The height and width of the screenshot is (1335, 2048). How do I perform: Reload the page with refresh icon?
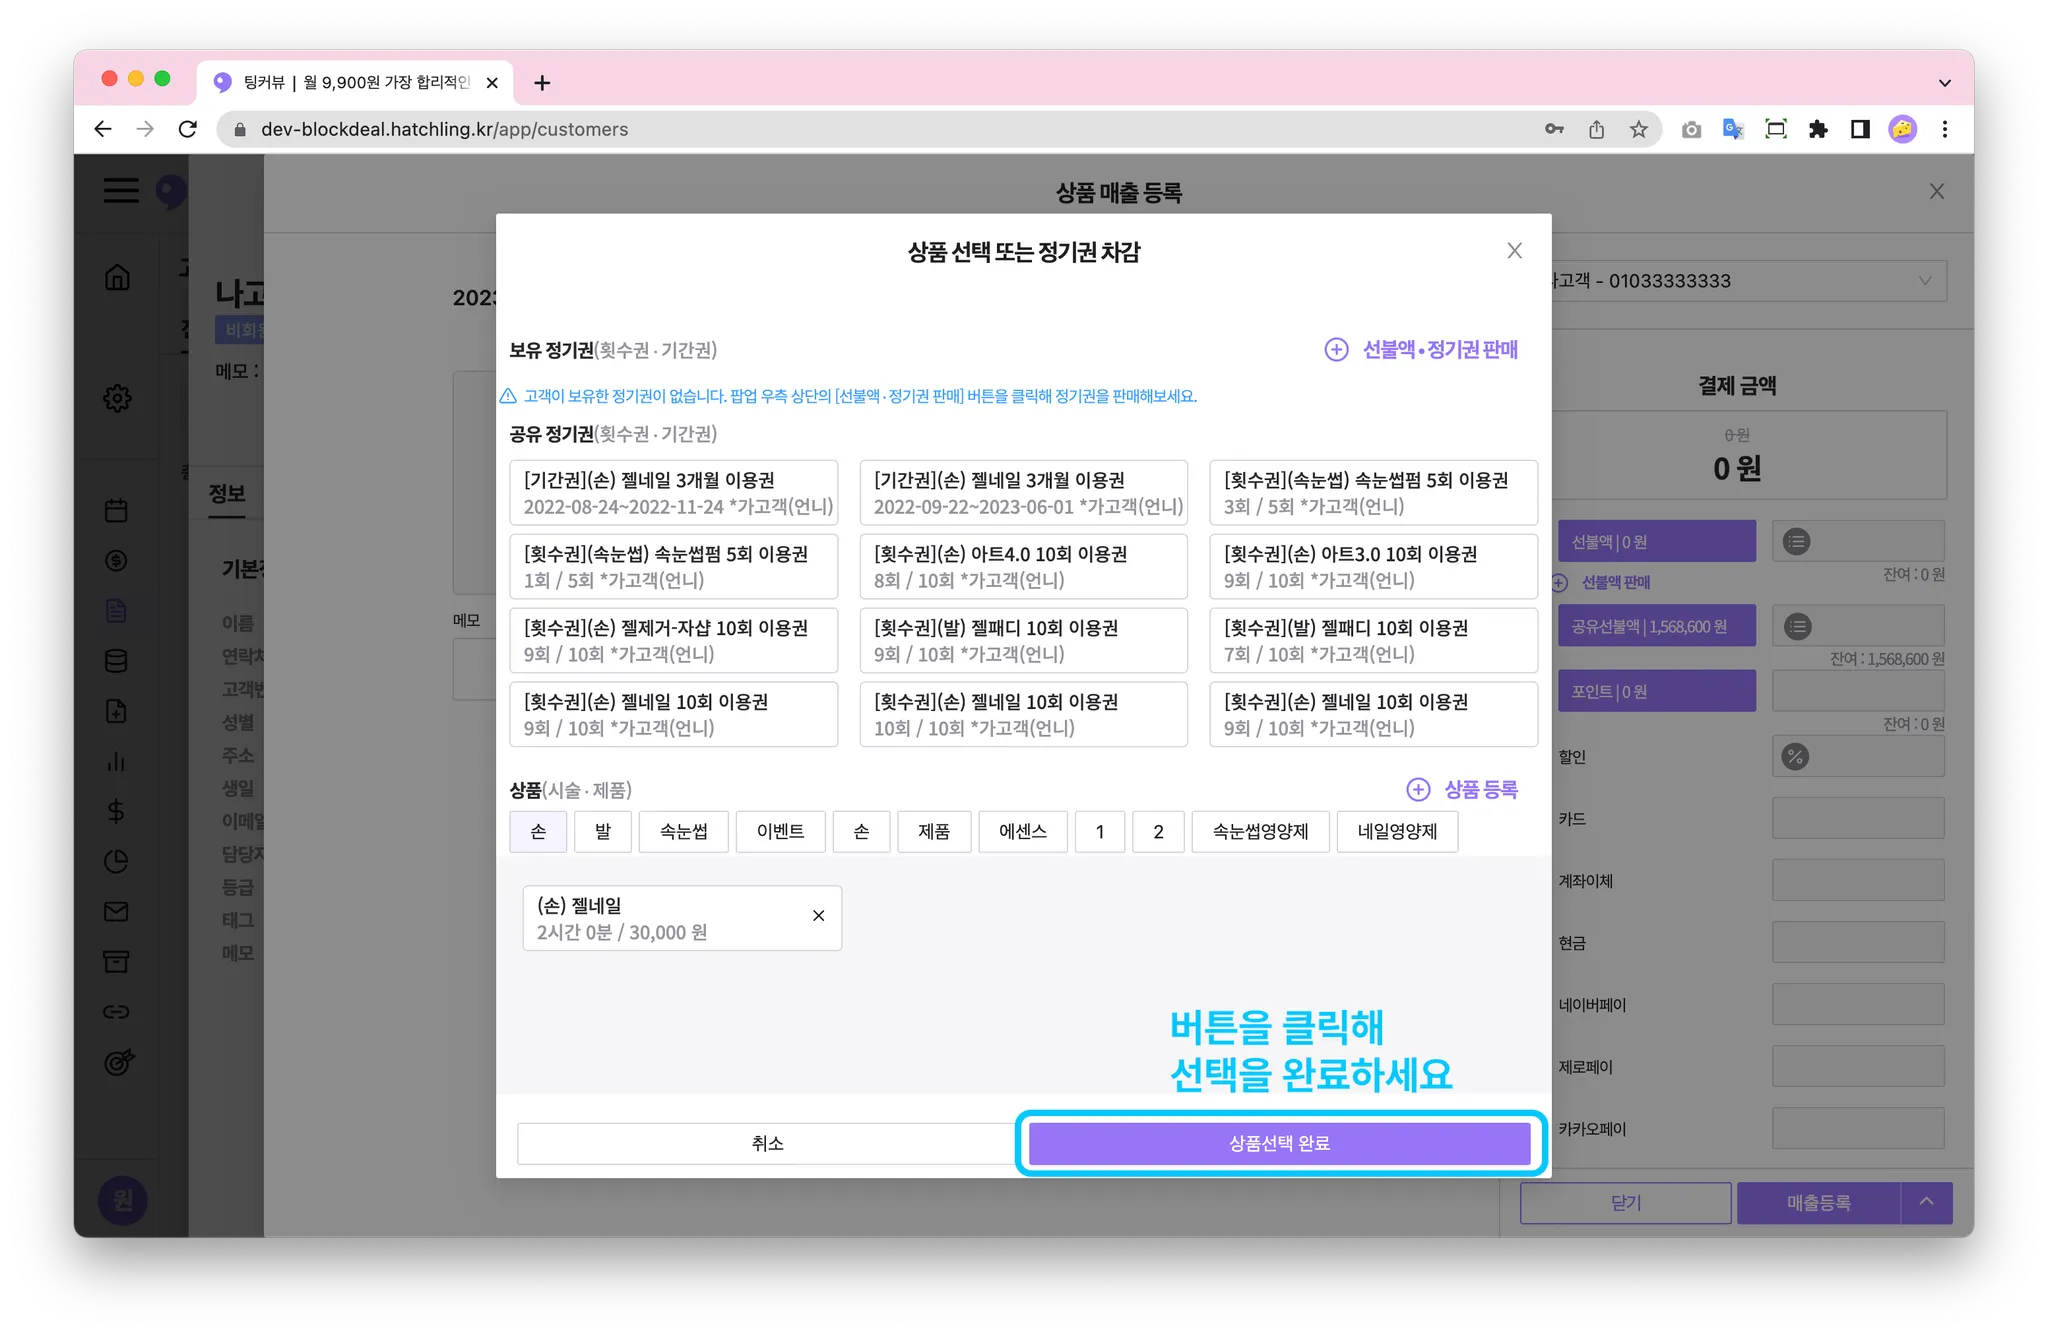(x=188, y=129)
